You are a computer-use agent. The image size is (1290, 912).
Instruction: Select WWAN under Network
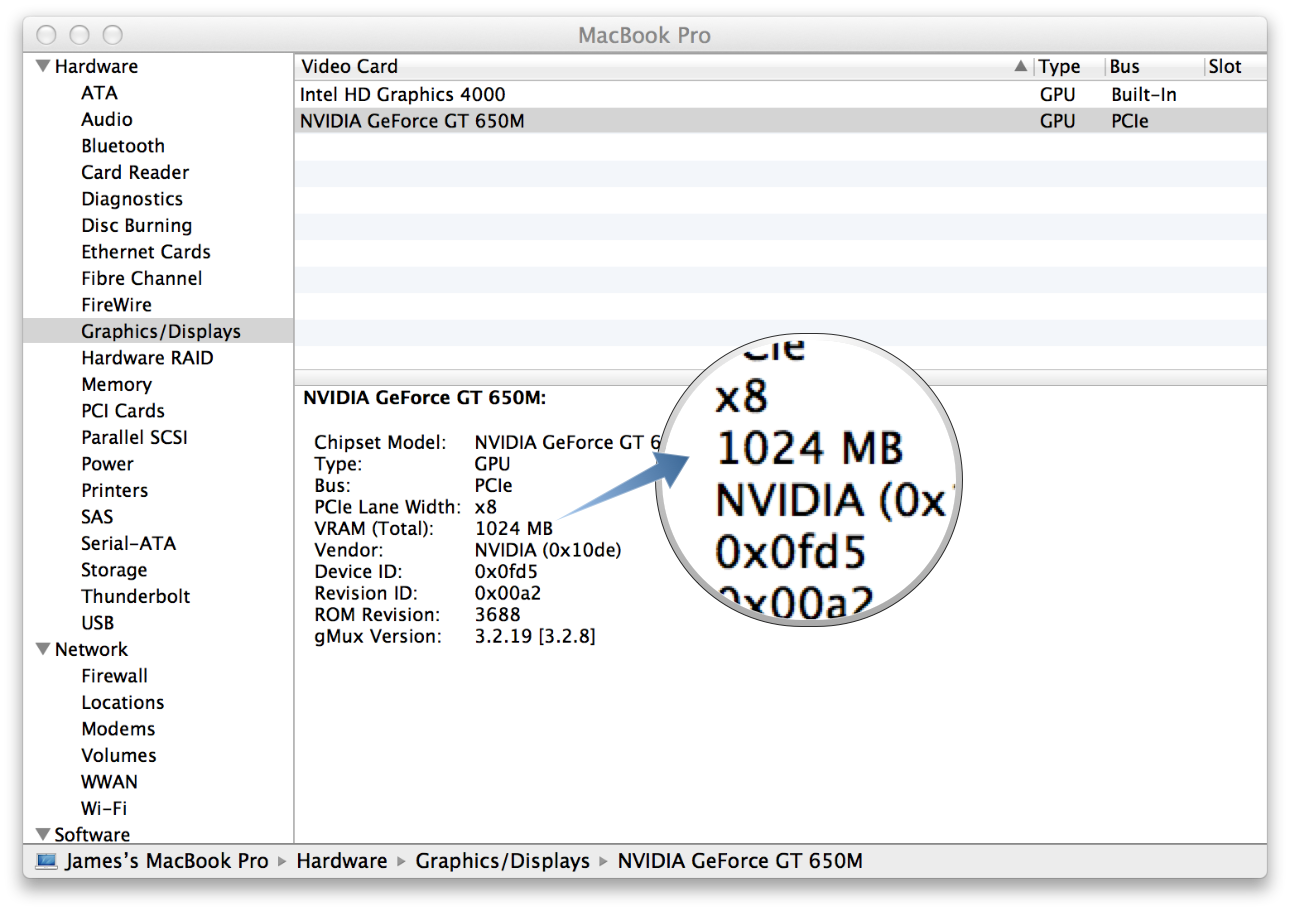[110, 782]
